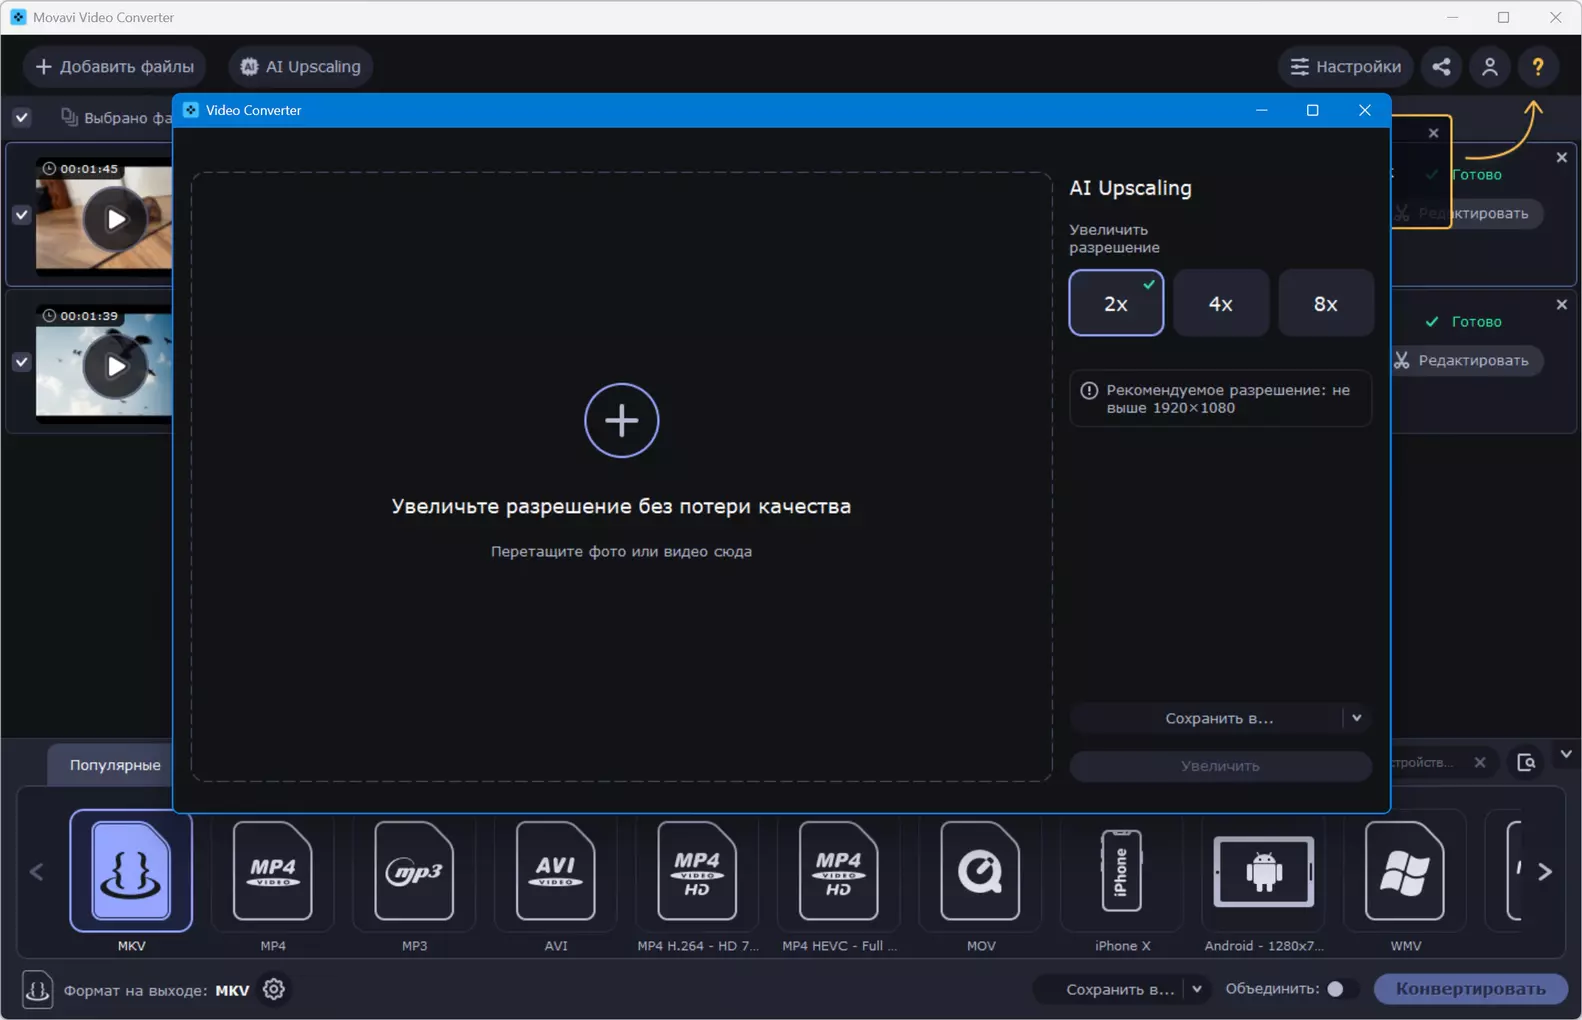This screenshot has height=1020, width=1582.
Task: Select the MOV format preset
Action: click(980, 871)
